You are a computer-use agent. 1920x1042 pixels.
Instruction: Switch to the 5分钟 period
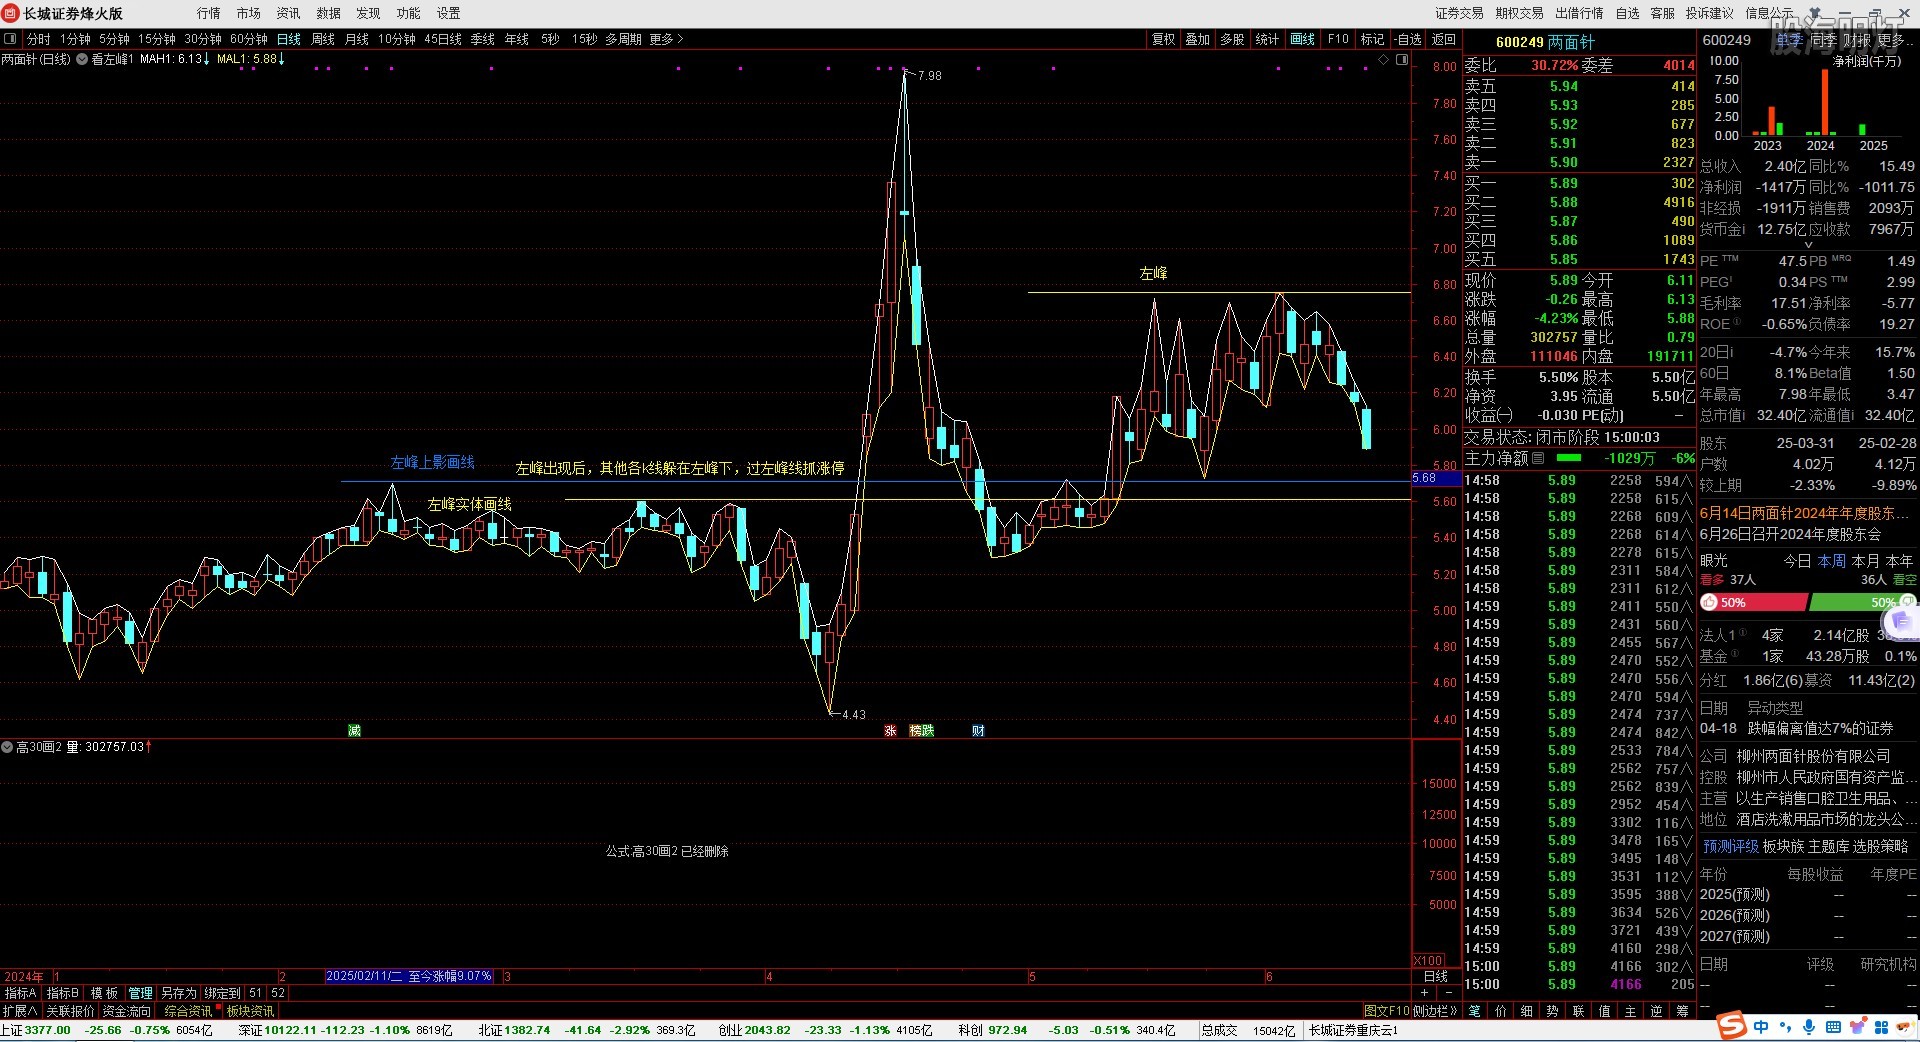click(114, 39)
